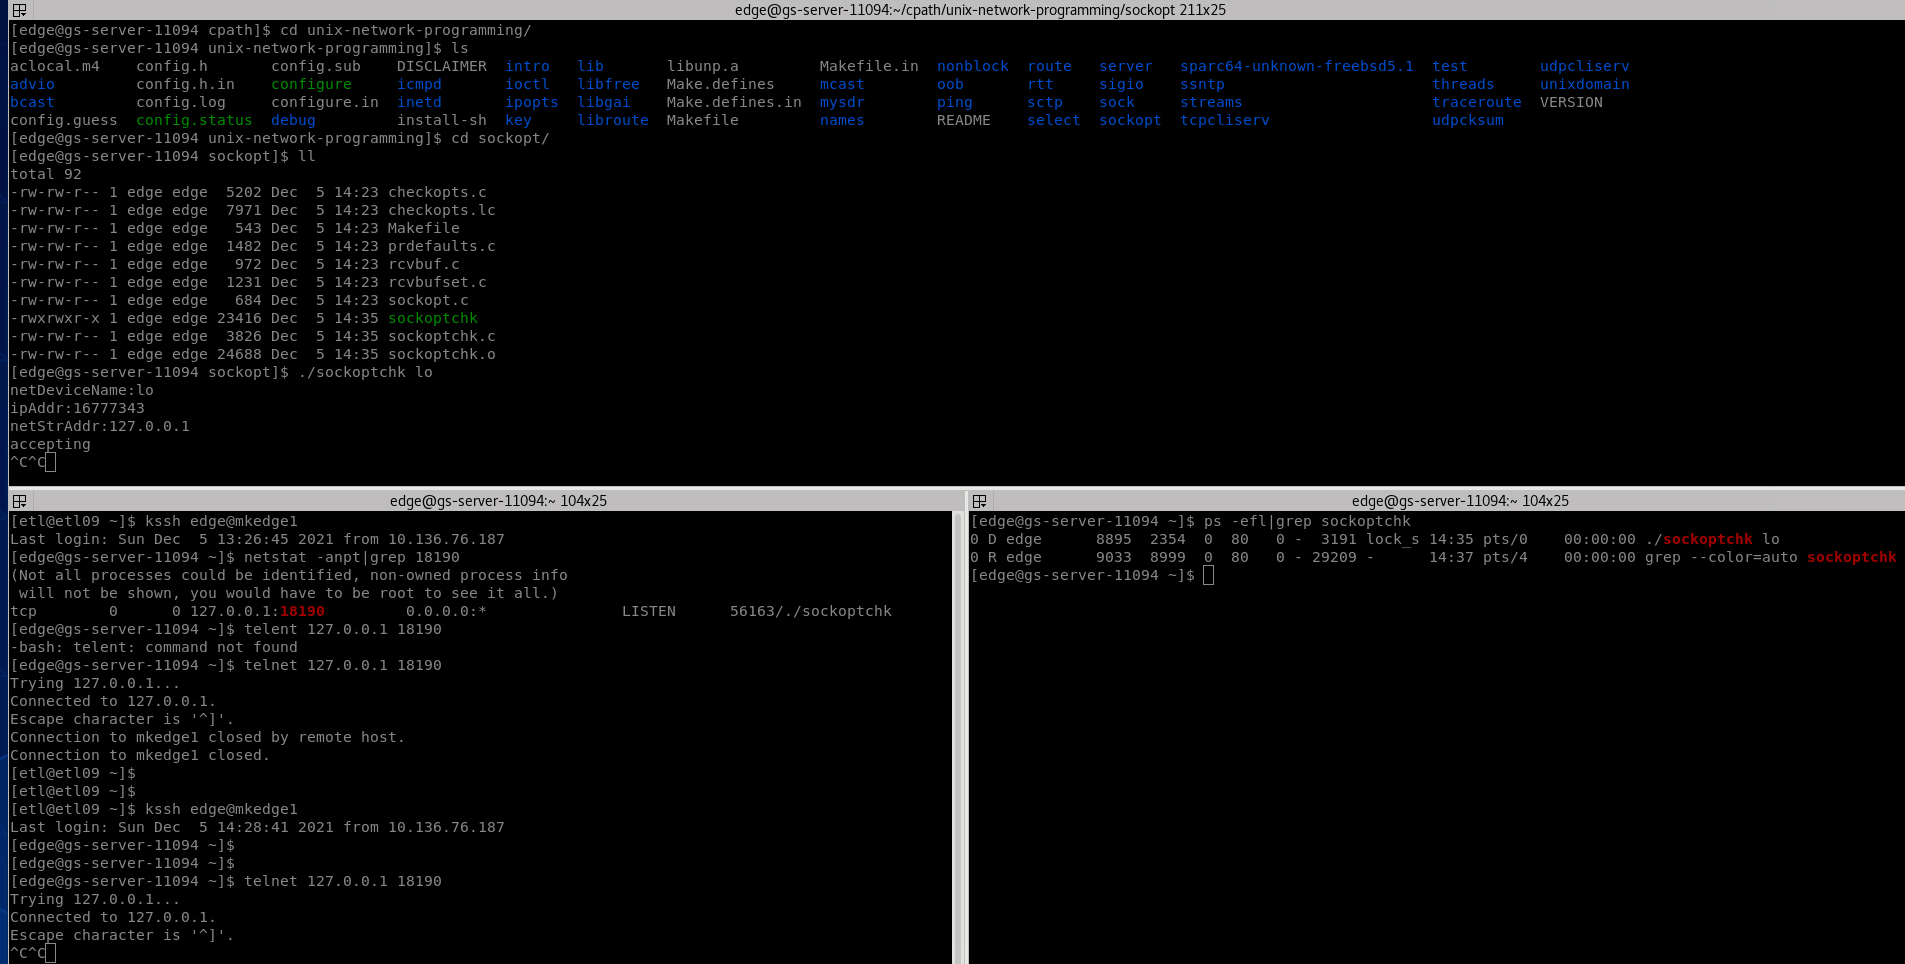1905x964 pixels.
Task: Click the 'VERSION' file name
Action: [1571, 102]
